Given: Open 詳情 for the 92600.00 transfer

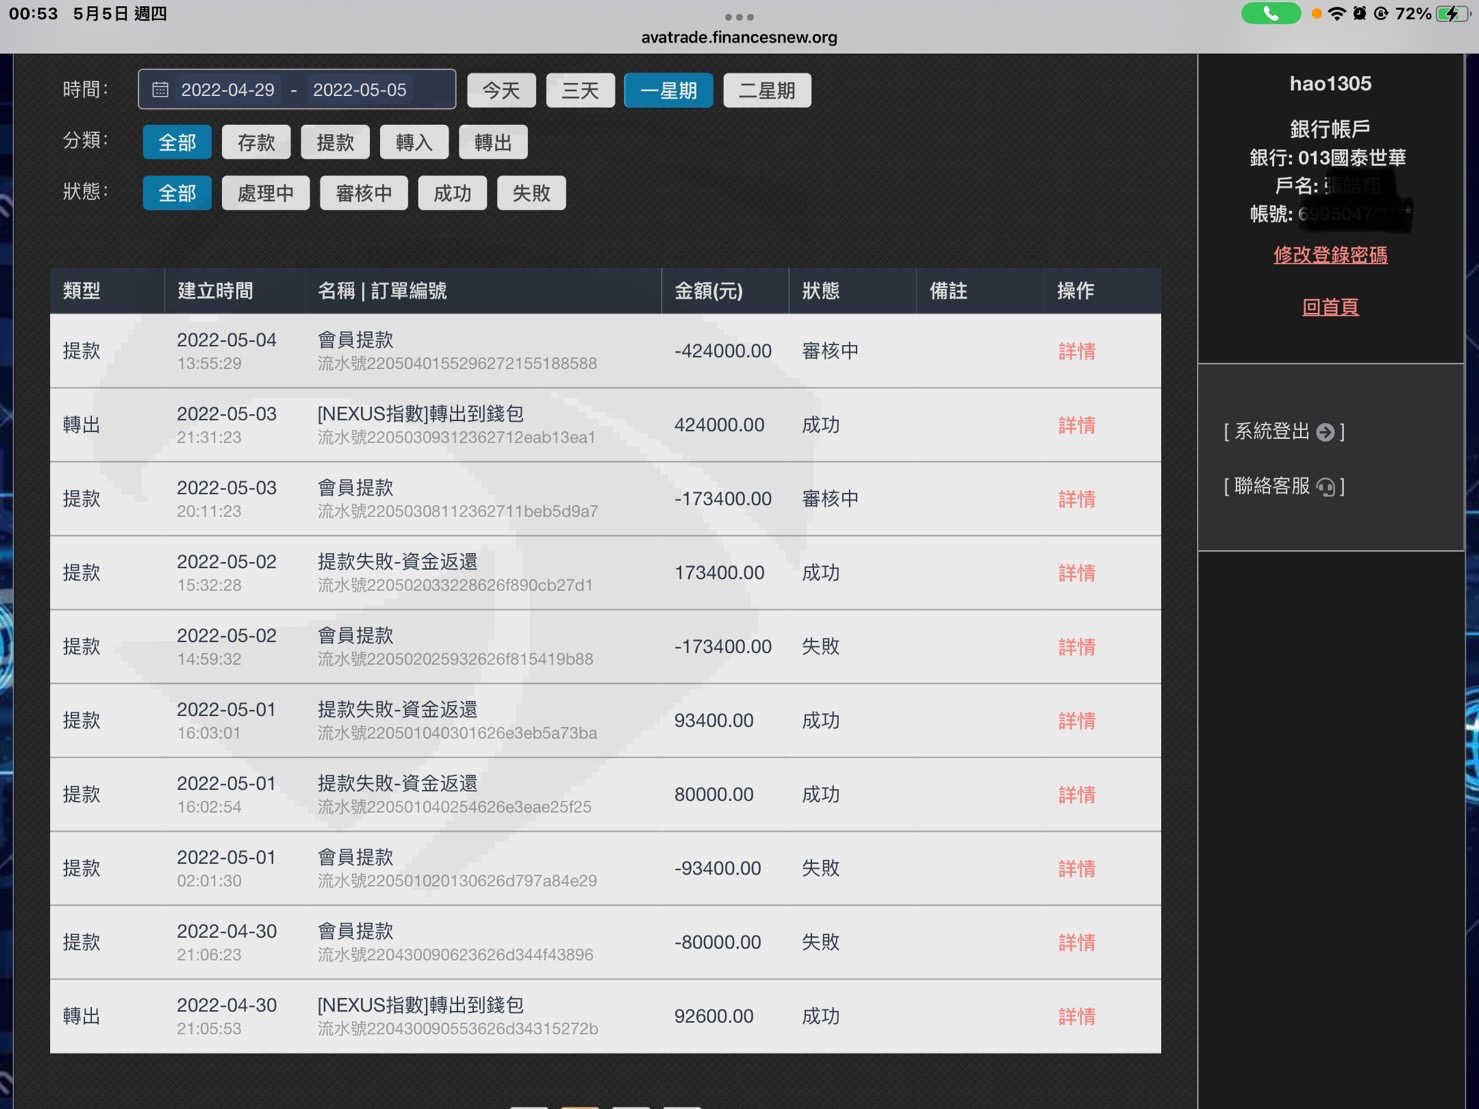Looking at the screenshot, I should pyautogui.click(x=1076, y=1016).
